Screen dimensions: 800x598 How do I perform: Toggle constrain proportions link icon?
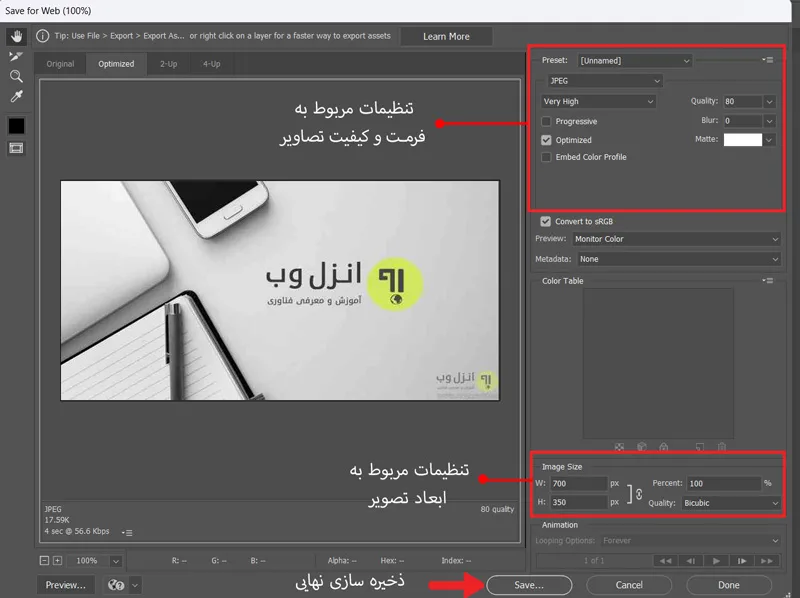click(x=638, y=493)
